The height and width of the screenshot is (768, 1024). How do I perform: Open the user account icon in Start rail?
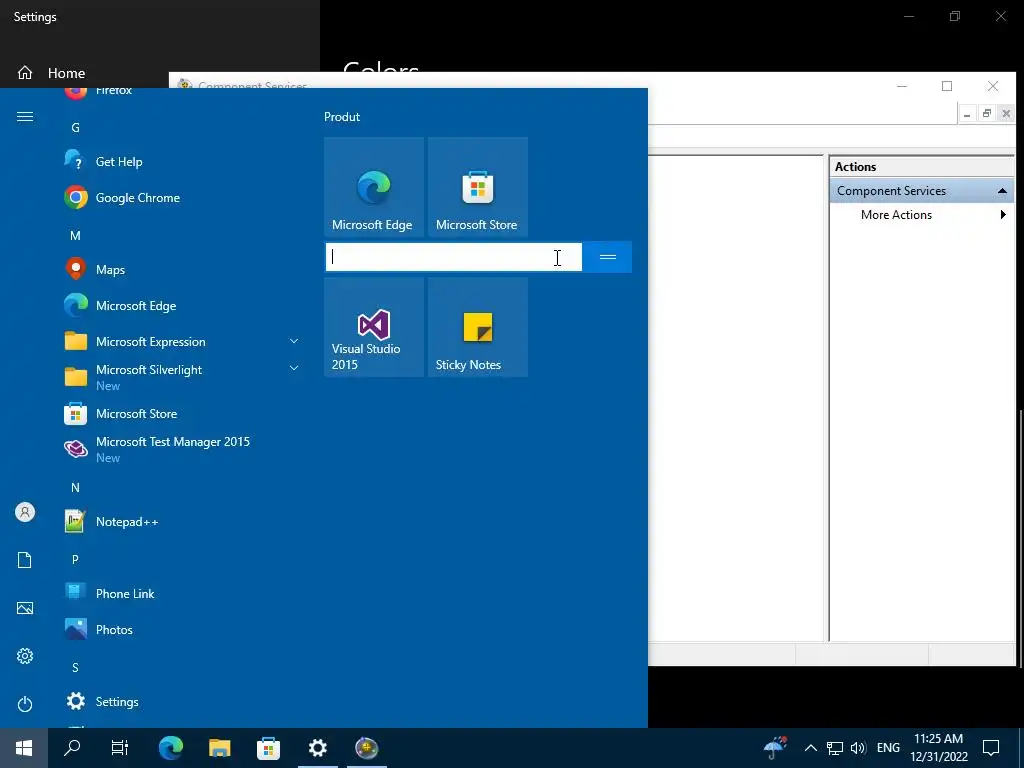(25, 512)
